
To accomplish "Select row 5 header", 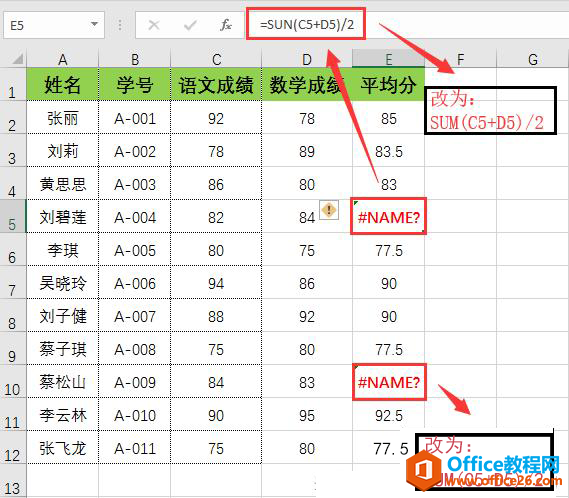I will click(13, 216).
